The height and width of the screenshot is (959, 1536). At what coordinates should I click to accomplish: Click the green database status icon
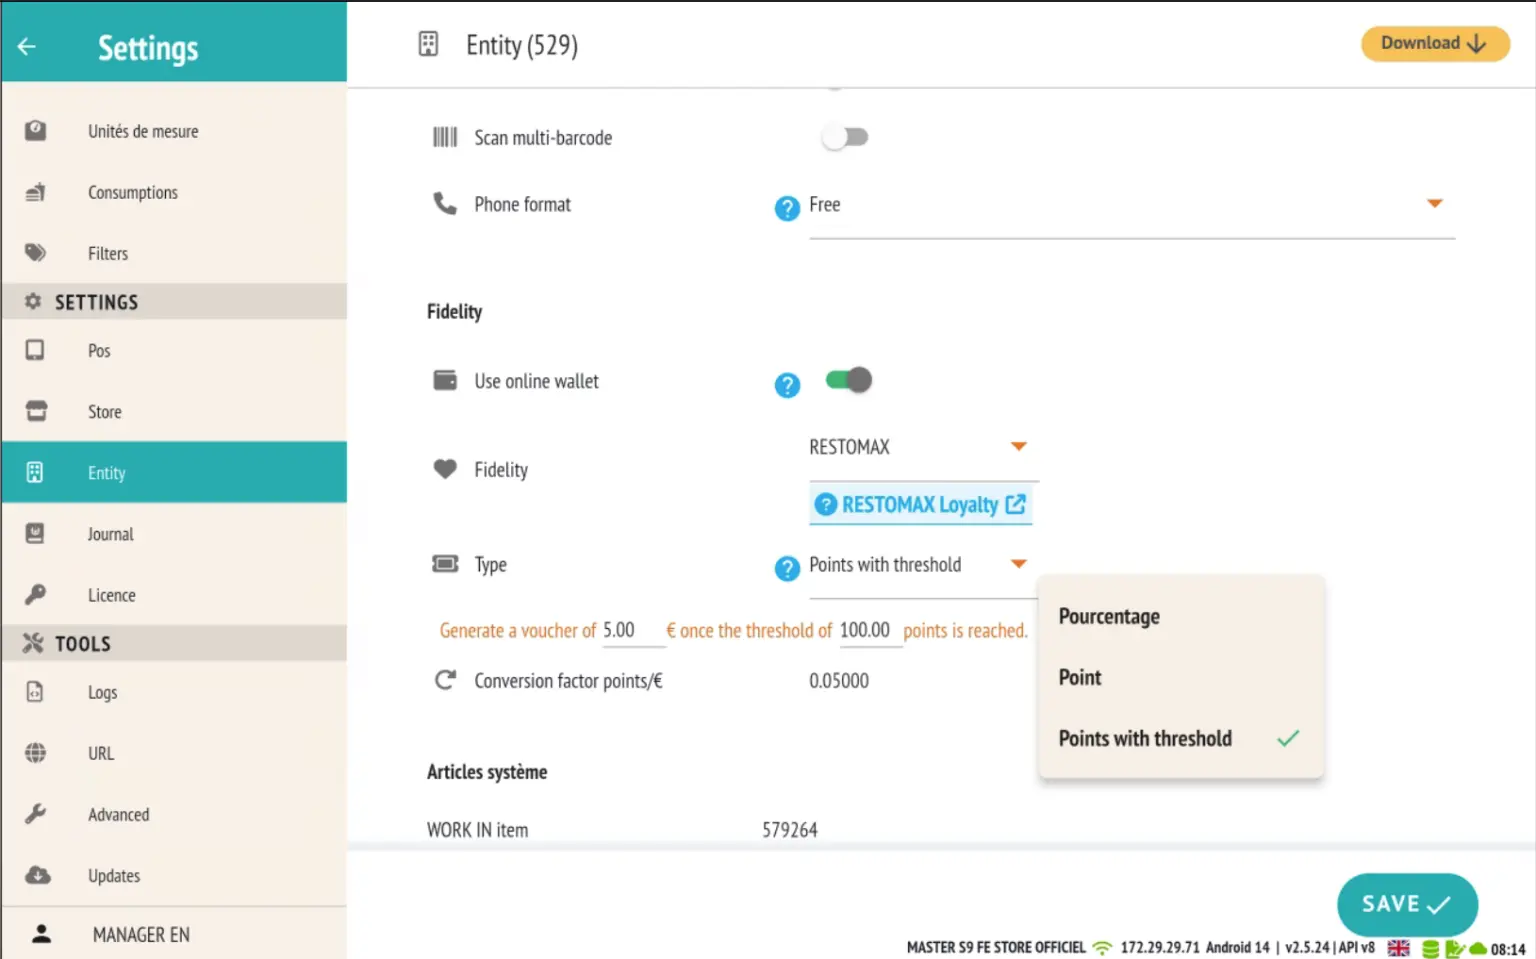(x=1430, y=949)
